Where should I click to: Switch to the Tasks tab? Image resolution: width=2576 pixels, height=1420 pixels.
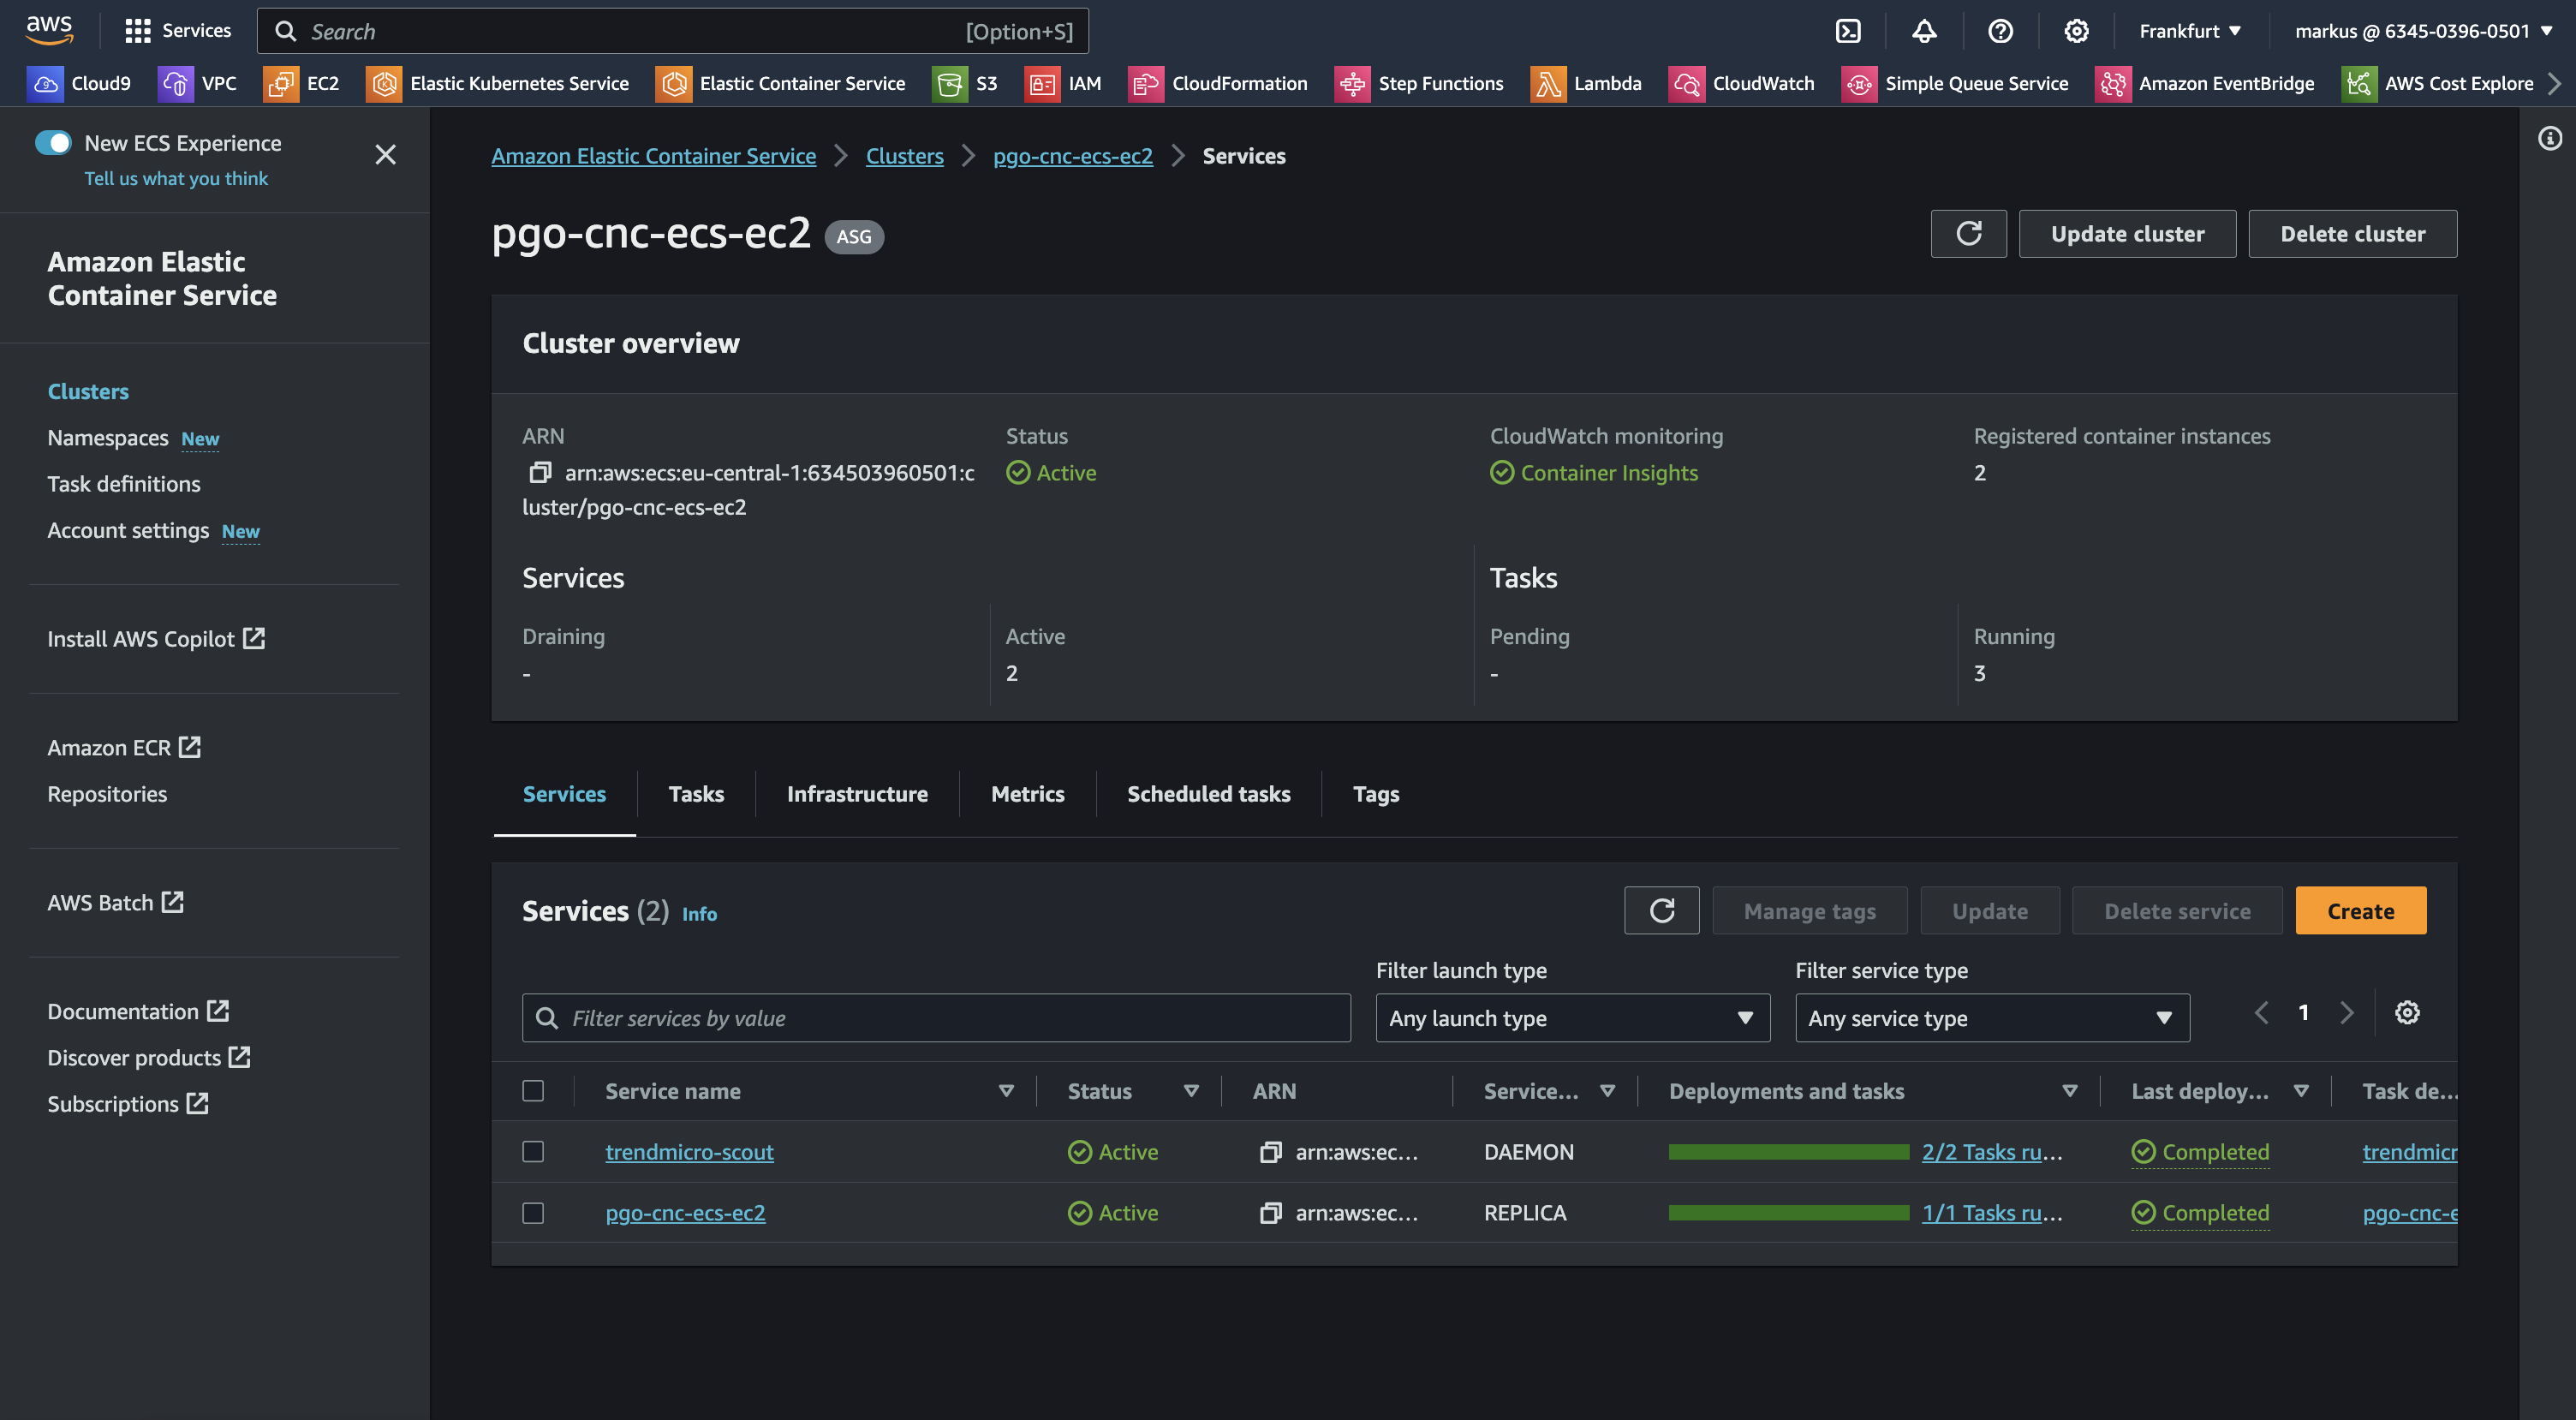click(696, 794)
